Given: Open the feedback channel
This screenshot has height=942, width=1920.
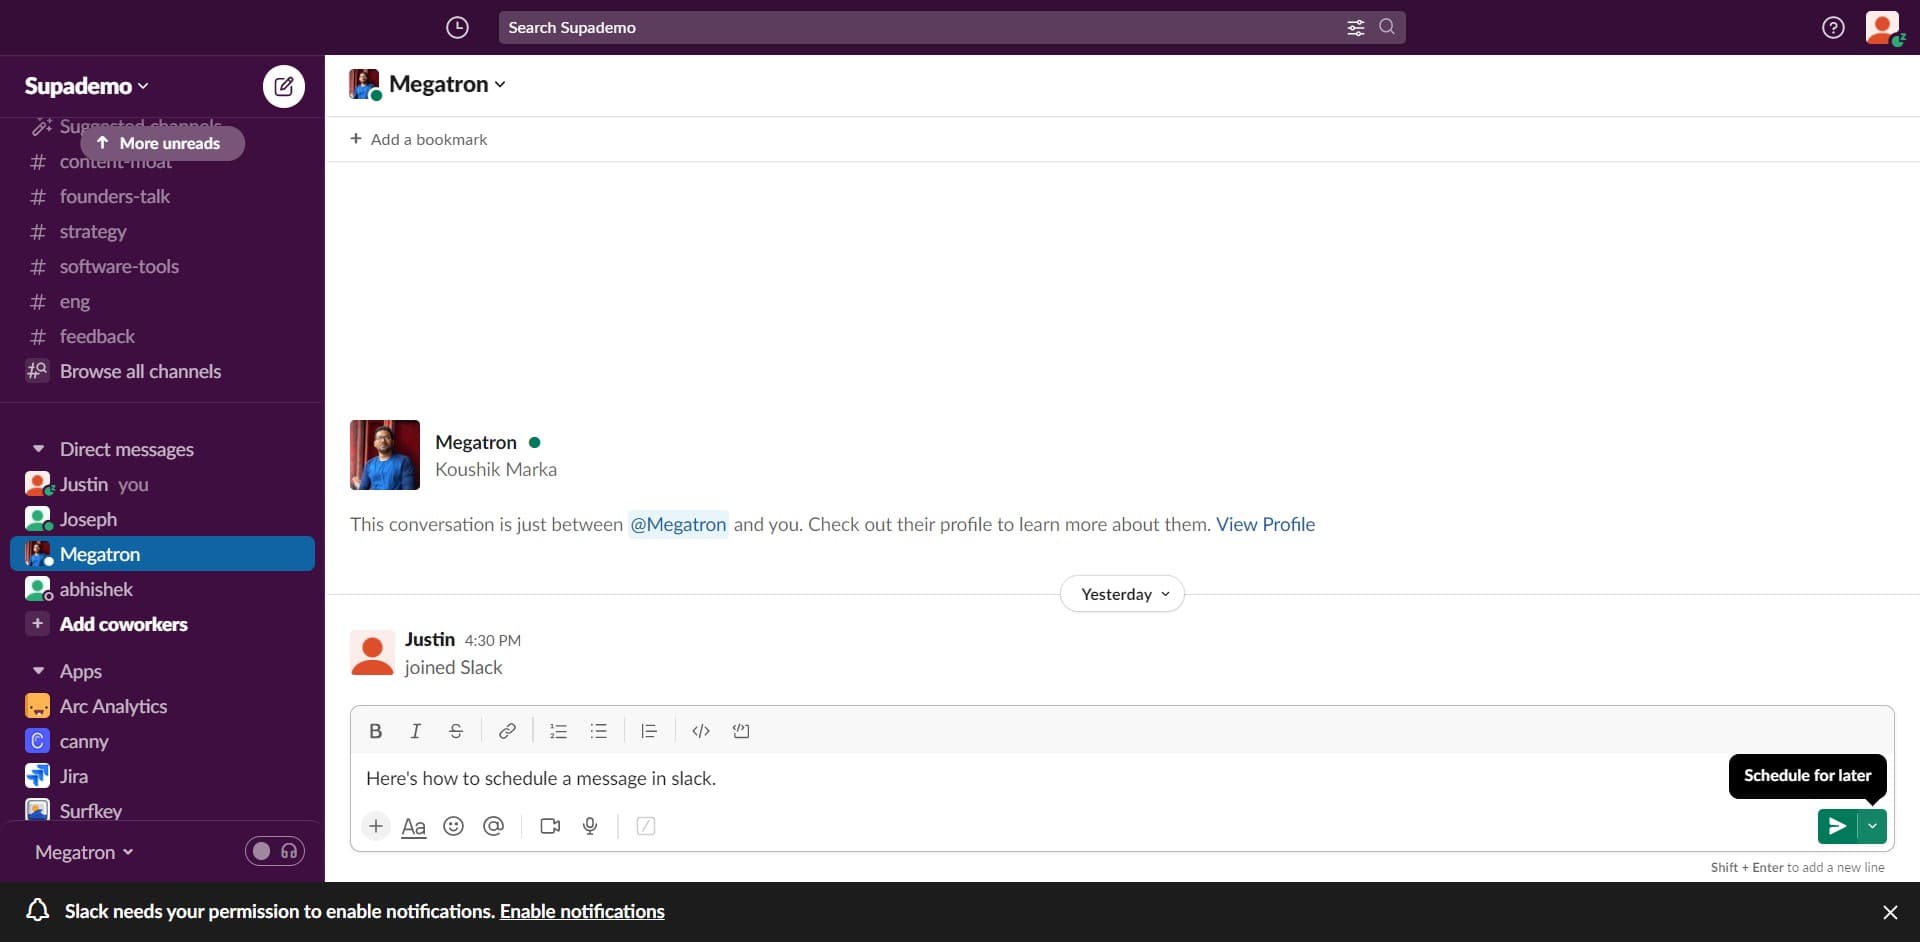Looking at the screenshot, I should [x=98, y=336].
